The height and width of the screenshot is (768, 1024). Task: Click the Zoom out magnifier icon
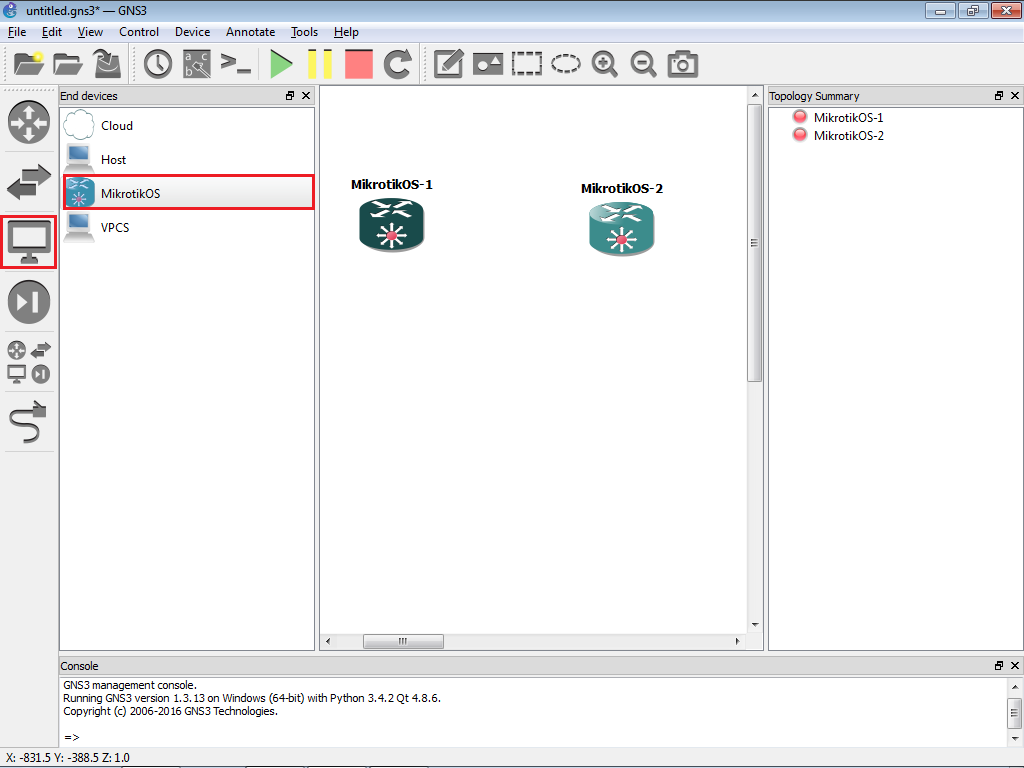point(643,64)
